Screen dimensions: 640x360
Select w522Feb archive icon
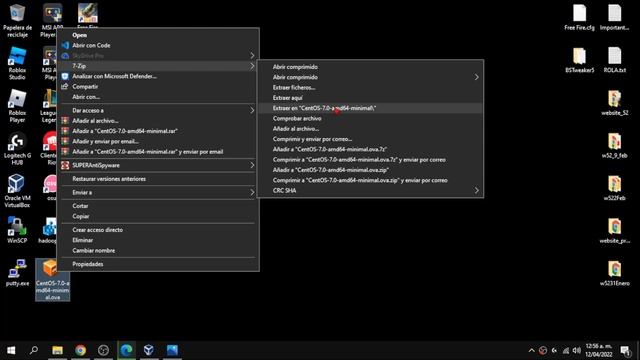(614, 188)
